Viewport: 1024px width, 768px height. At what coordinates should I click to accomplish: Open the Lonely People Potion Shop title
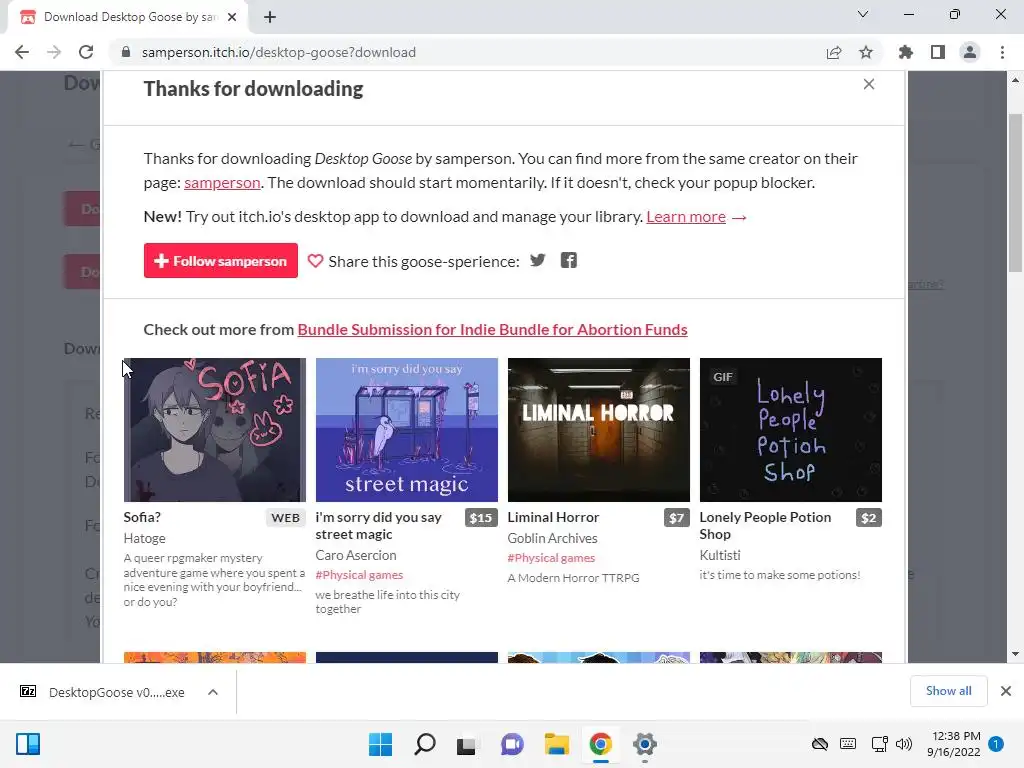[765, 526]
